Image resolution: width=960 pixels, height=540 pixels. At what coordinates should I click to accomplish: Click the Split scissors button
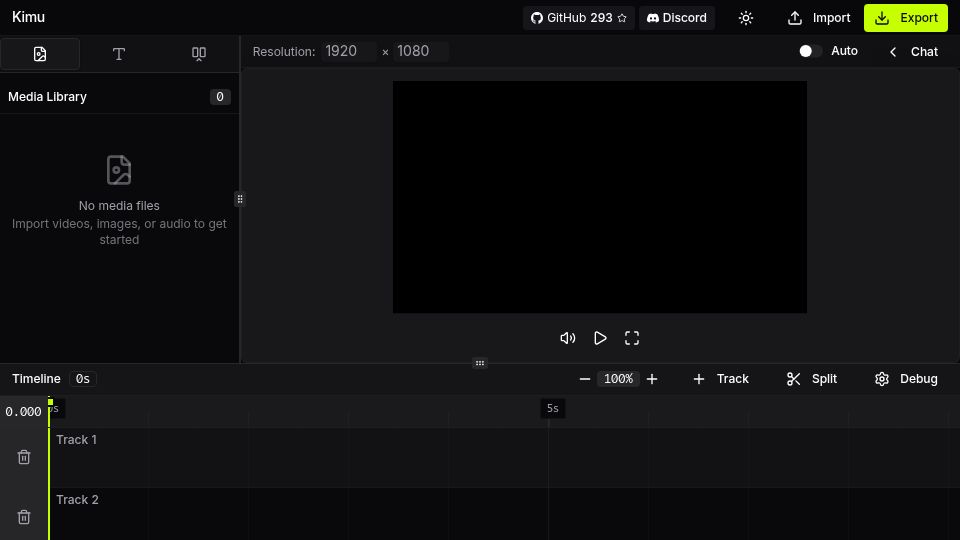click(x=812, y=379)
